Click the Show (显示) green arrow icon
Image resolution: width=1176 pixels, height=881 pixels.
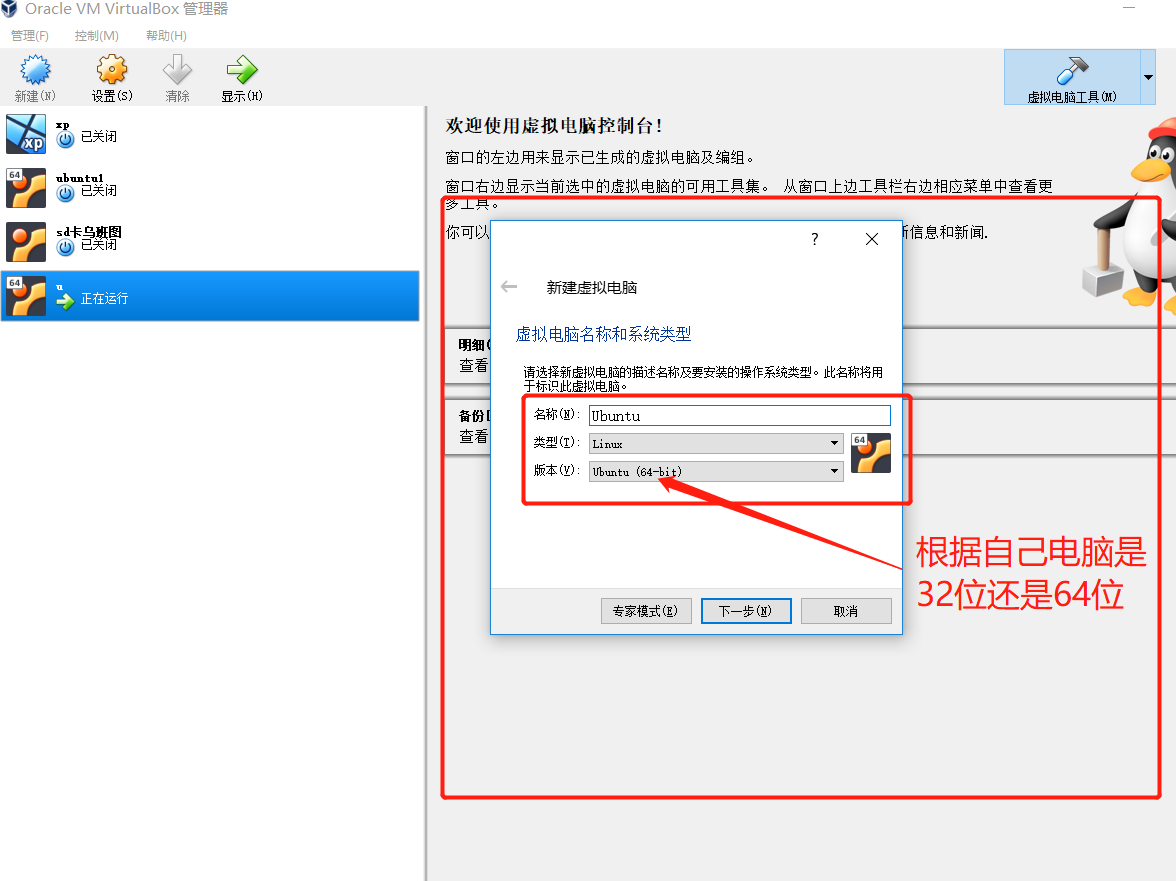[242, 70]
